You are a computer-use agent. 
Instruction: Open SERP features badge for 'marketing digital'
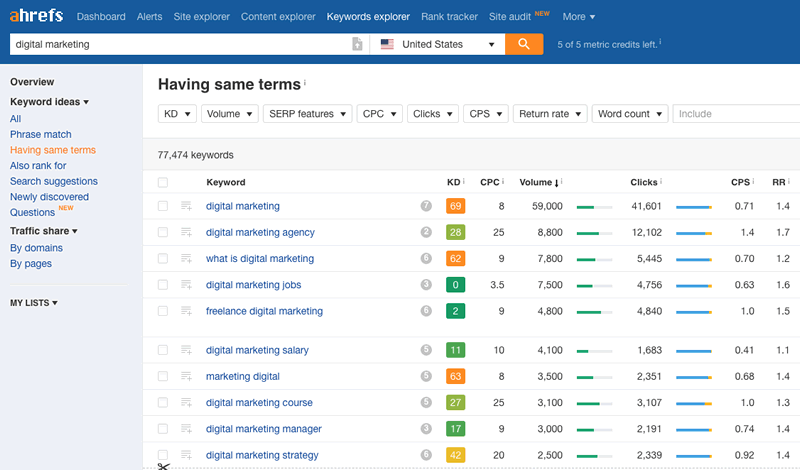[426, 376]
